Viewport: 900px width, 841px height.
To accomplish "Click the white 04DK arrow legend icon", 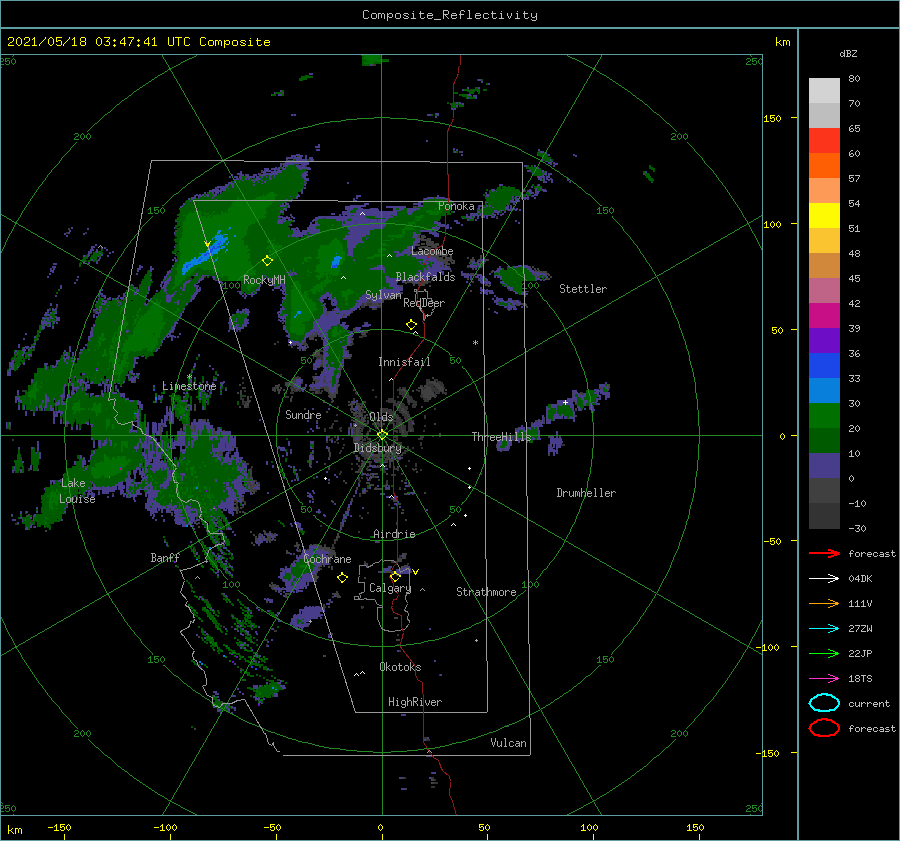I will point(824,578).
